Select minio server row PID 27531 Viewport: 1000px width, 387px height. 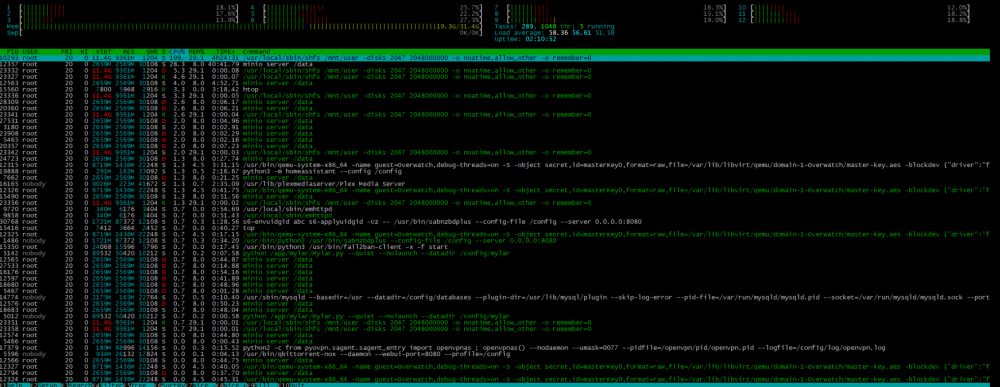[x=500, y=120]
